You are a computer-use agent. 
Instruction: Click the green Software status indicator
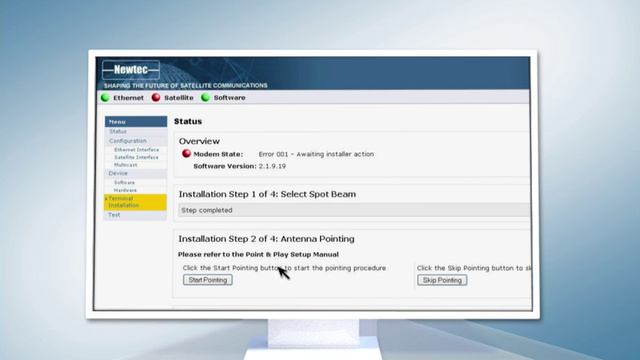[x=205, y=98]
